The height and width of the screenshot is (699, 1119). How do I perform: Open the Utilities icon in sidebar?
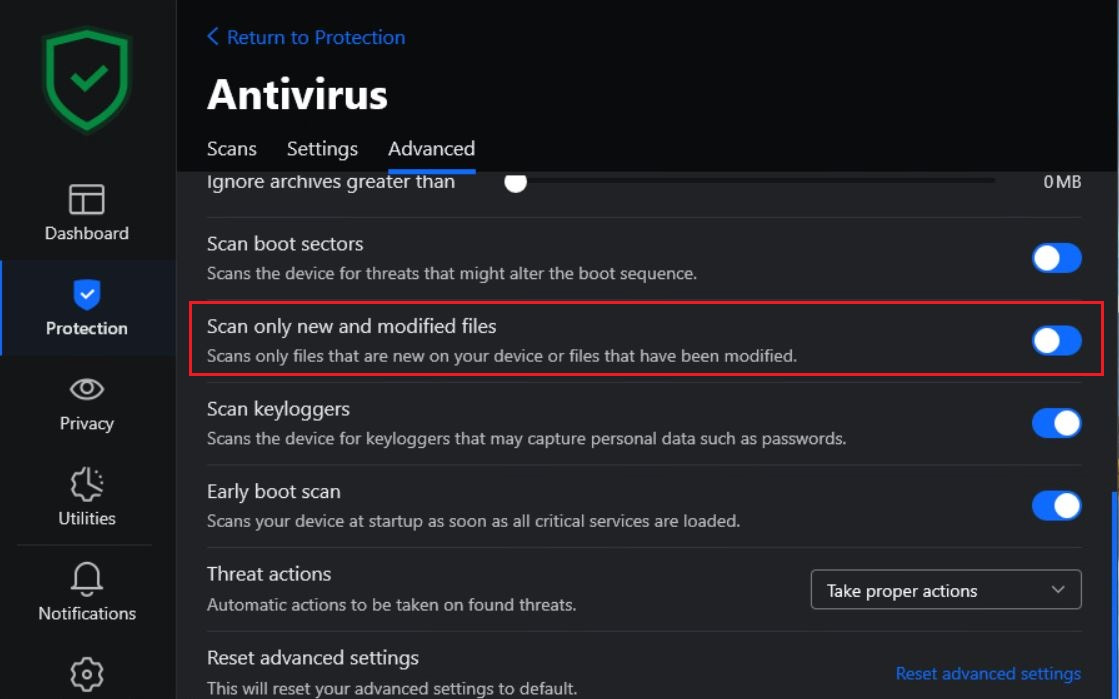pyautogui.click(x=86, y=484)
